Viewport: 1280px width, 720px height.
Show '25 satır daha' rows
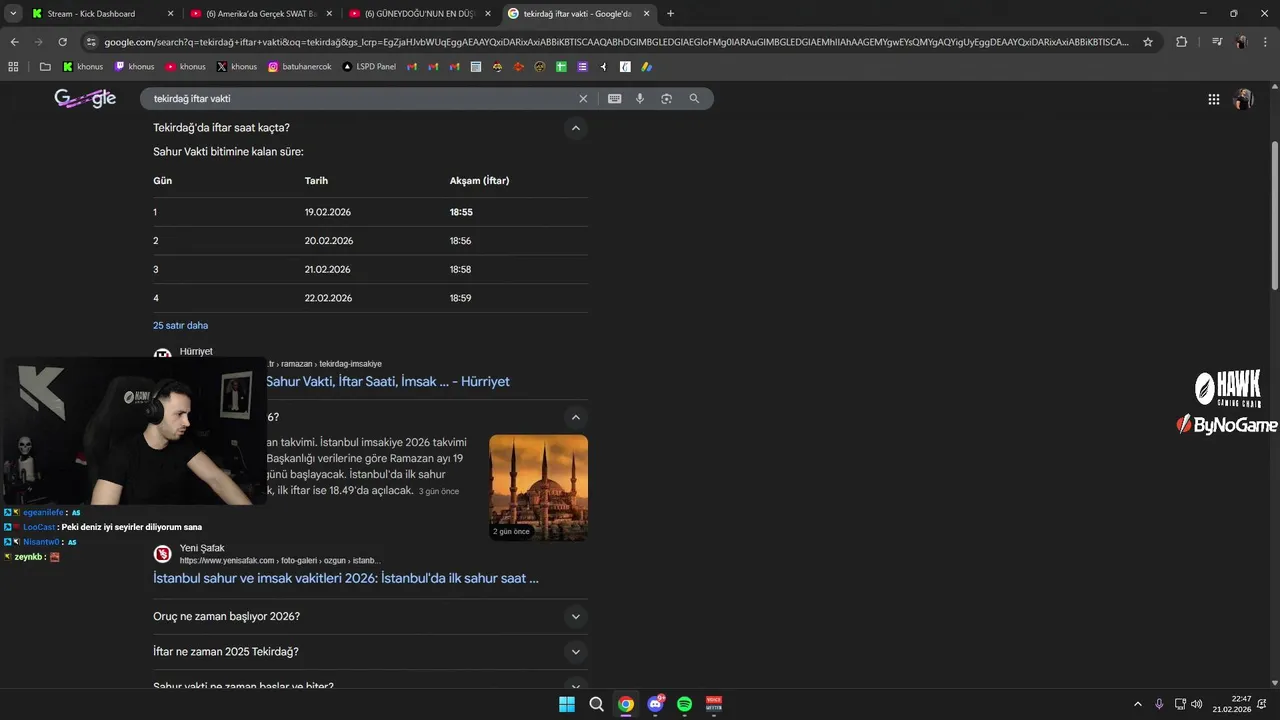point(180,326)
